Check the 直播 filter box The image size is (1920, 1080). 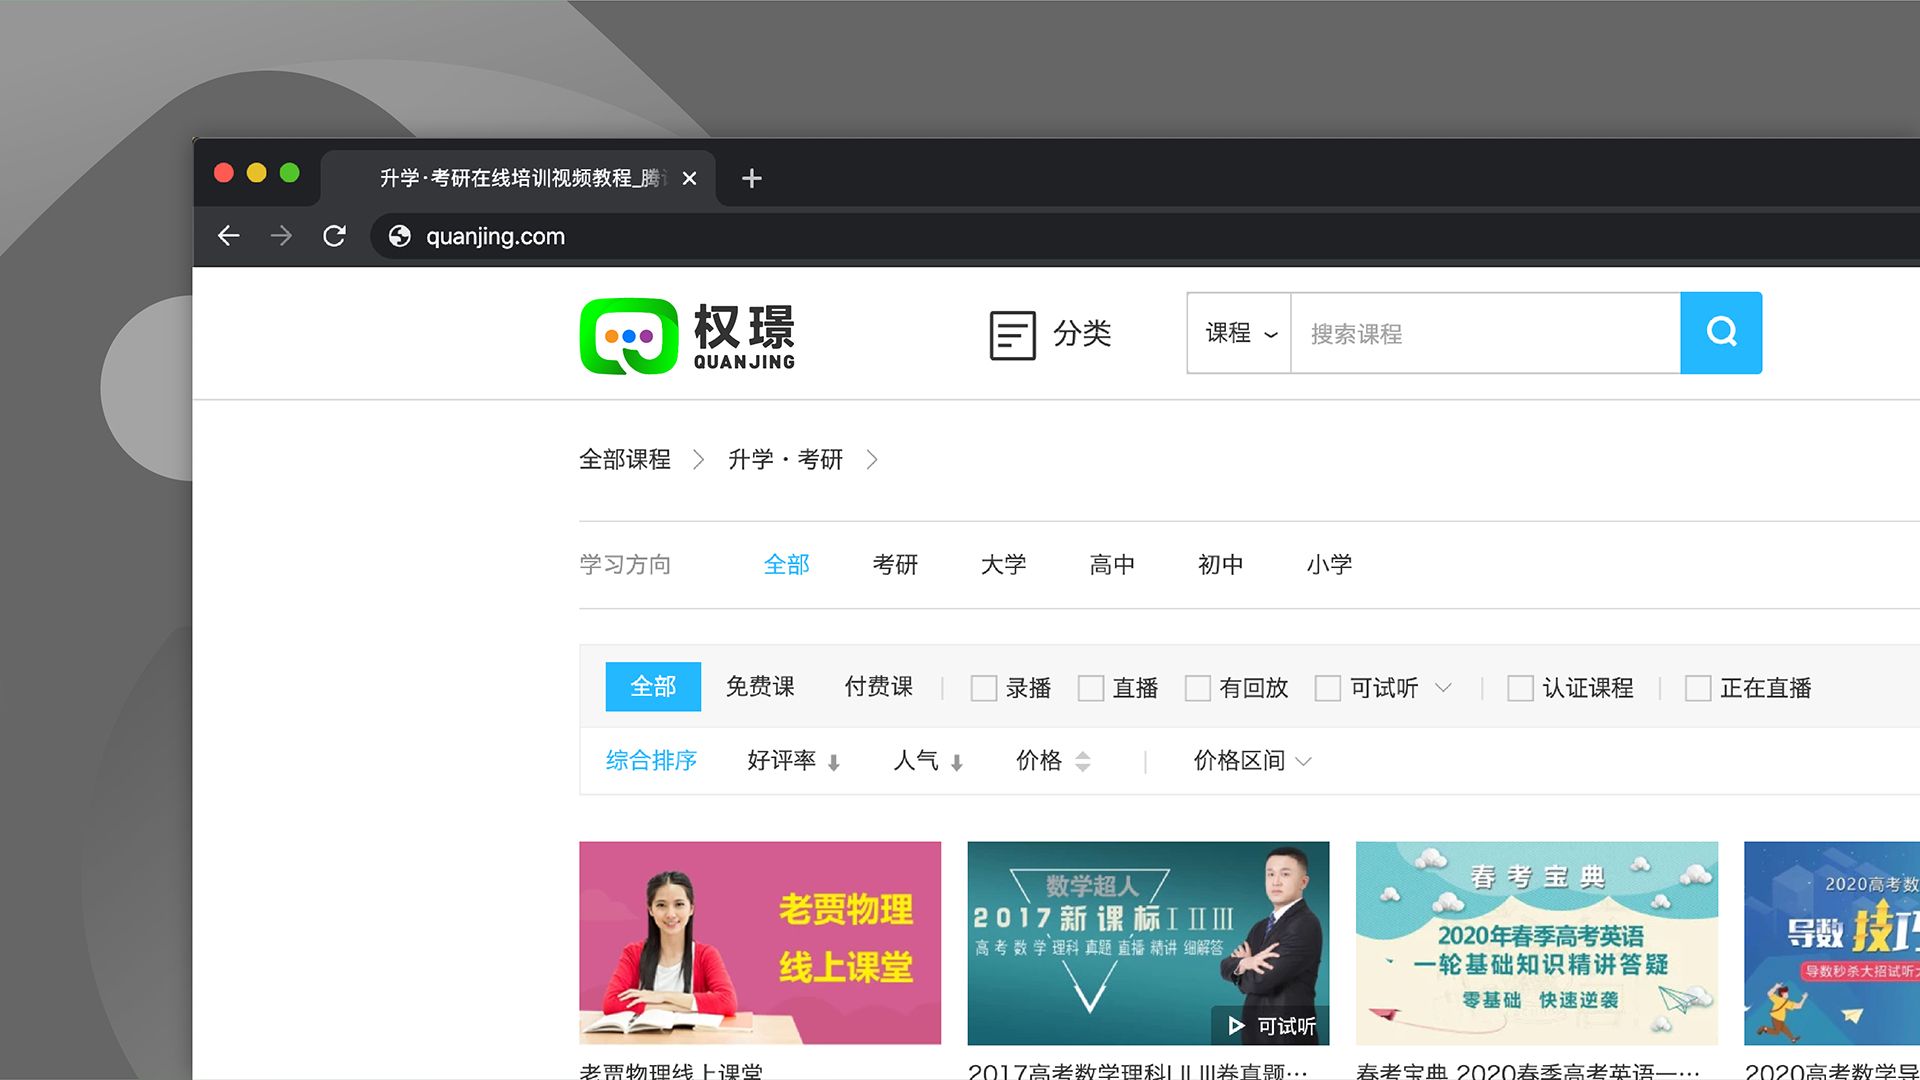(1091, 688)
